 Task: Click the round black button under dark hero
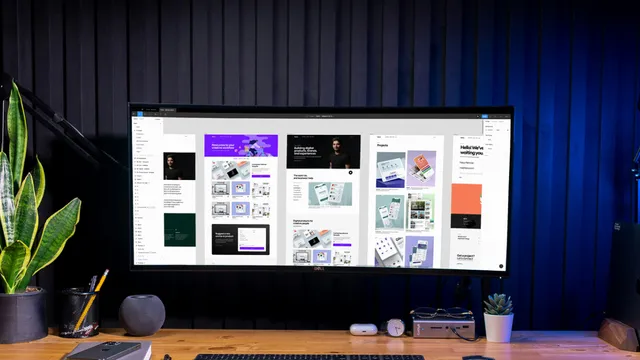pyautogui.click(x=350, y=173)
